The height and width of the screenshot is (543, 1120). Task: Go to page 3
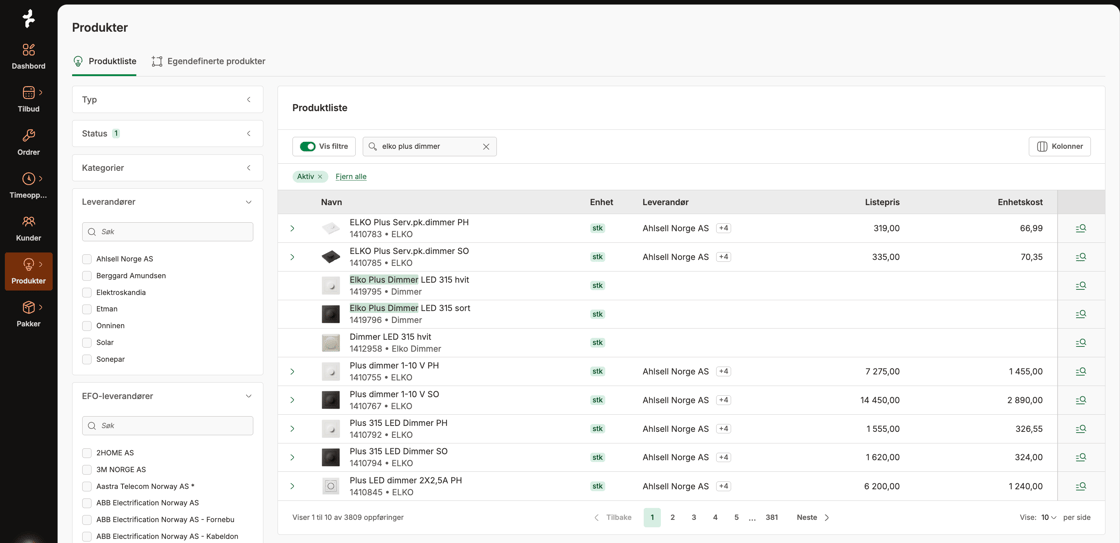[694, 517]
